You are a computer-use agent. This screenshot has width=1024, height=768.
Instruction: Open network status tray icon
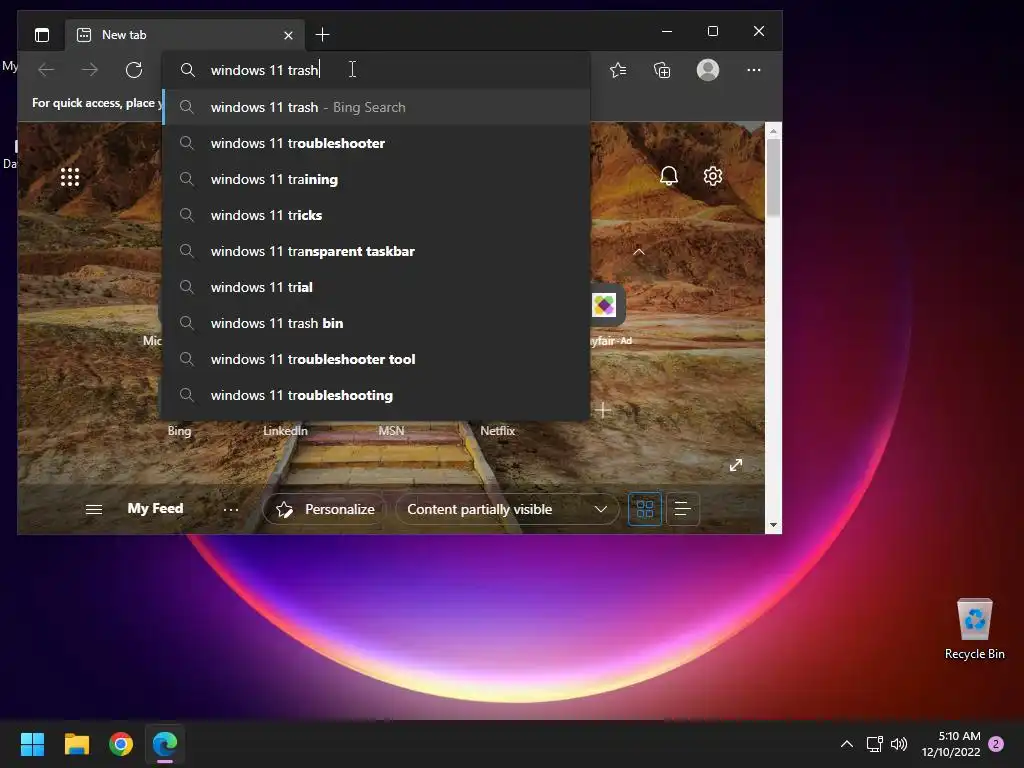pos(874,744)
